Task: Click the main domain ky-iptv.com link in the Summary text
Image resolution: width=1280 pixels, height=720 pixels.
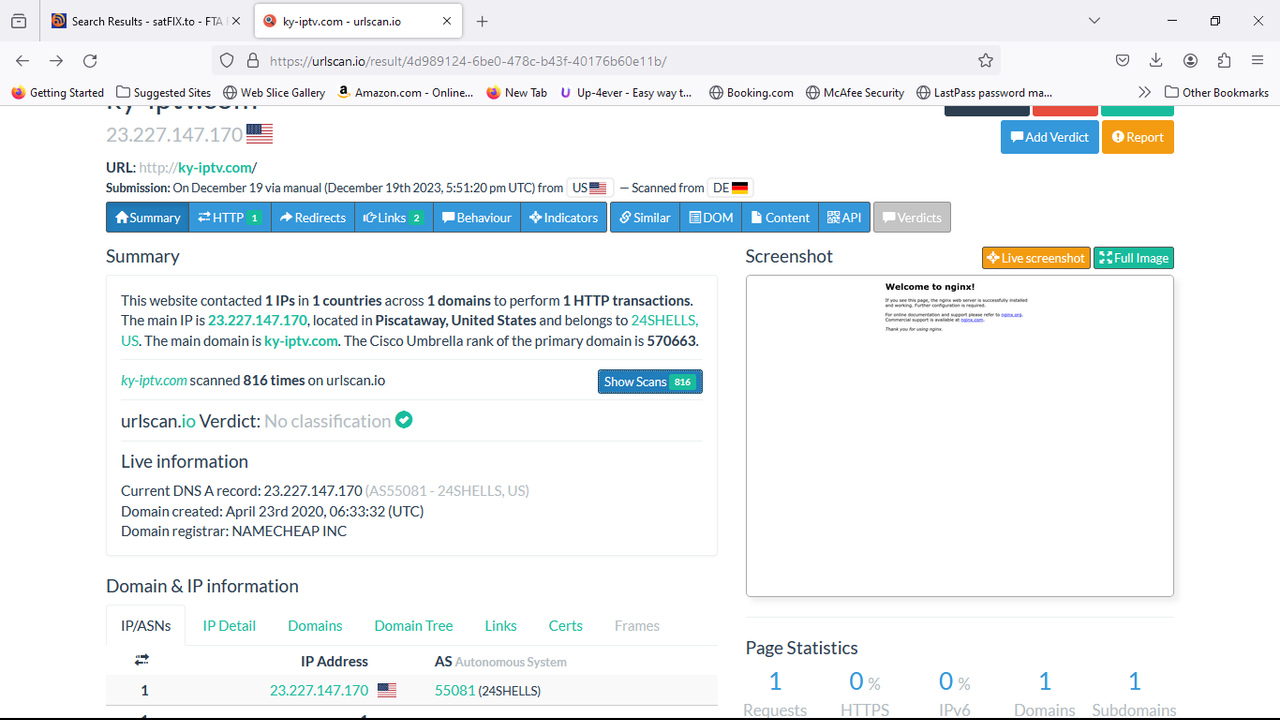Action: click(301, 341)
